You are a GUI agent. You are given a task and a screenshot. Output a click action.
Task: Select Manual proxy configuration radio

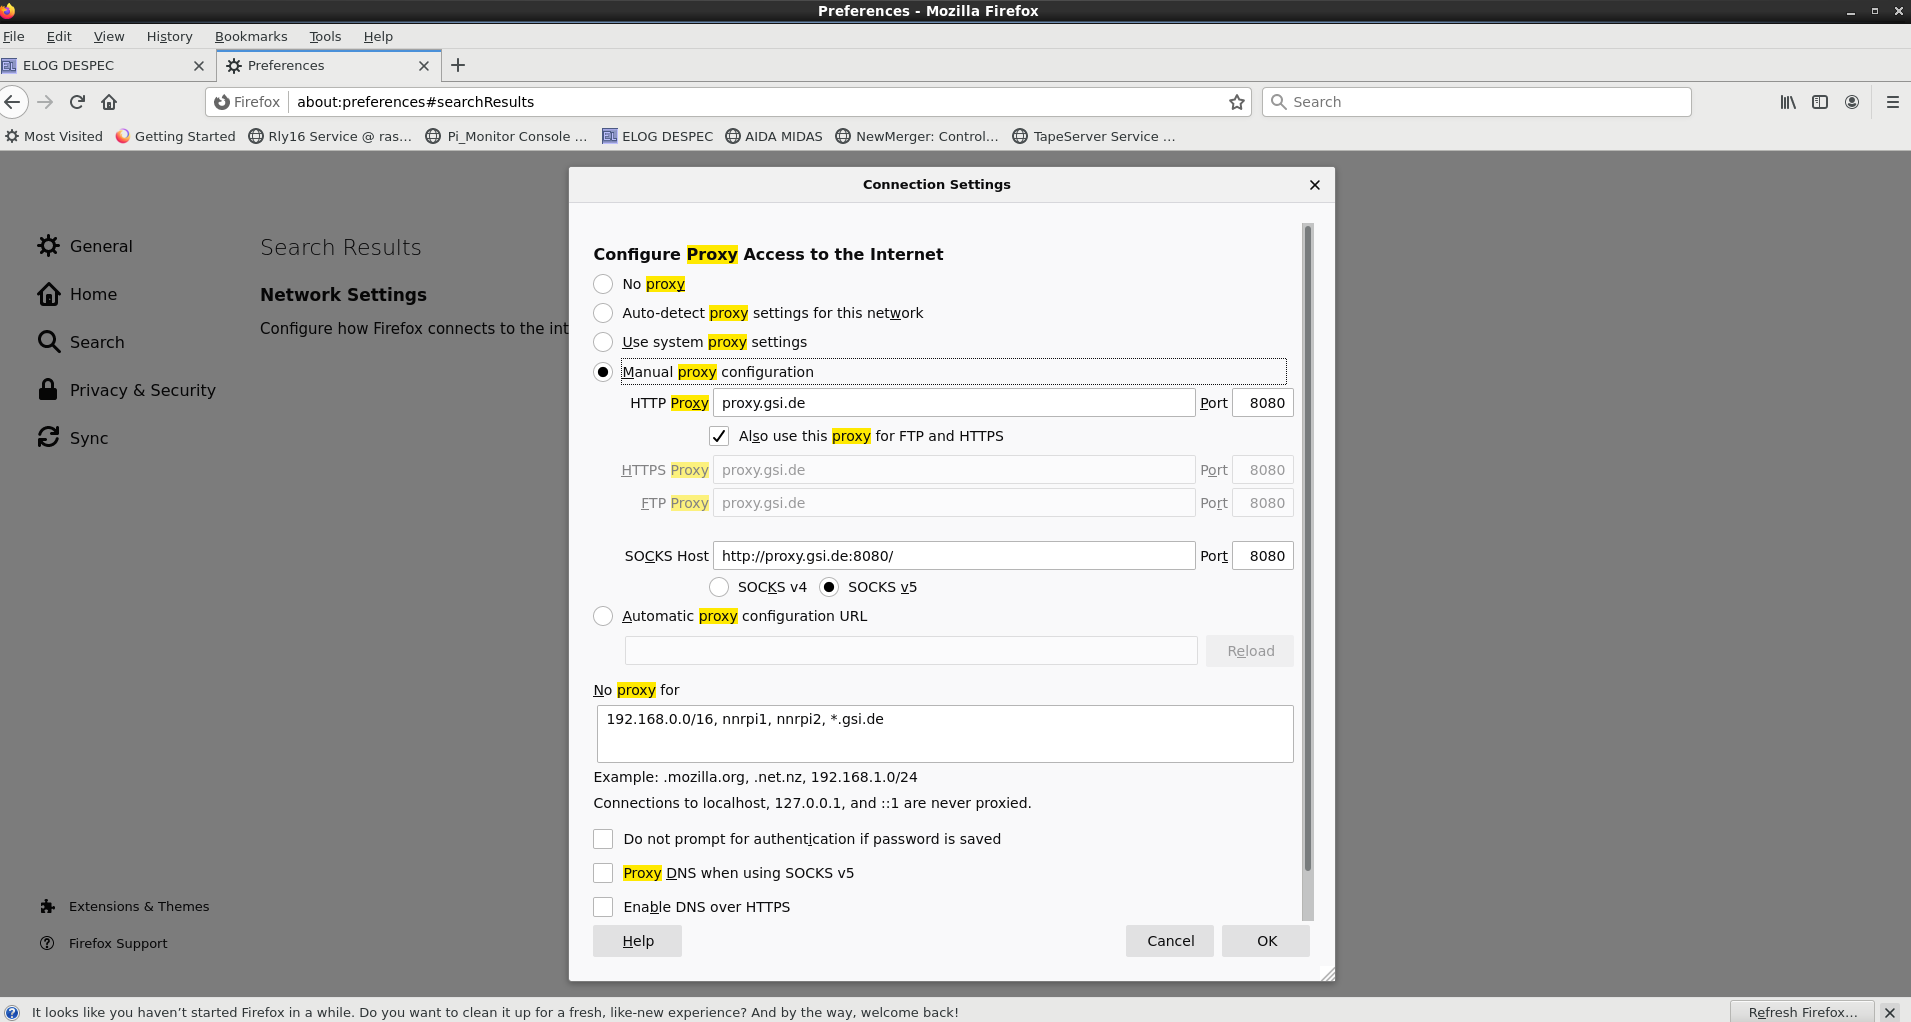point(603,372)
